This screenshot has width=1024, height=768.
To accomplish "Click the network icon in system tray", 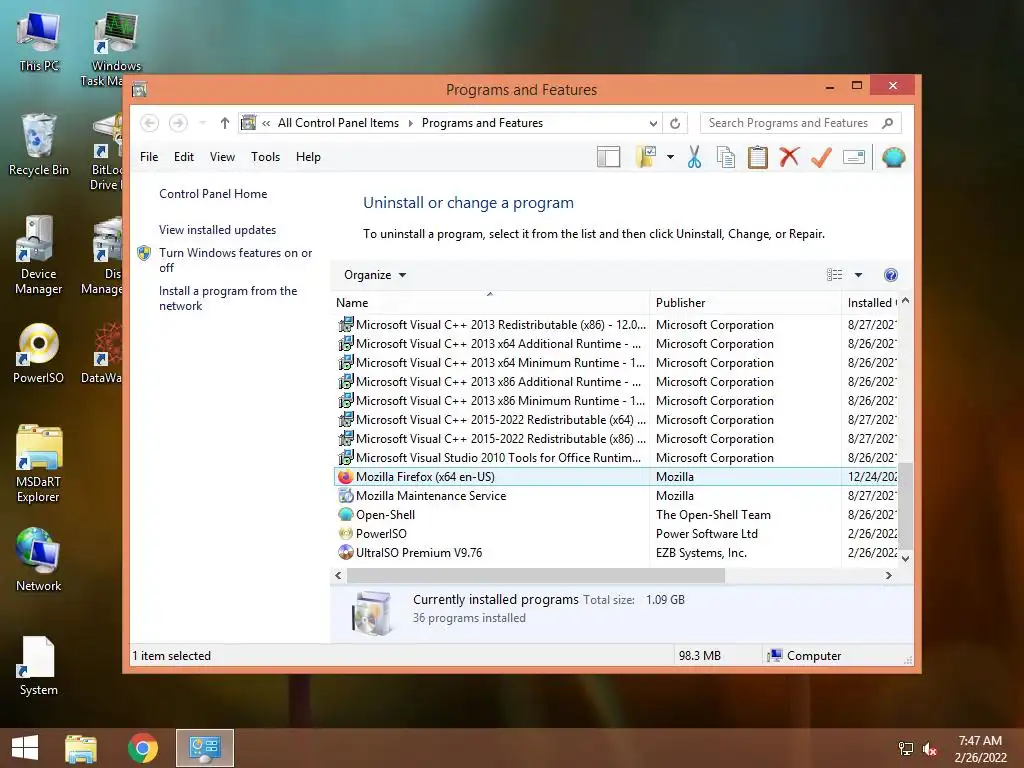I will point(906,748).
